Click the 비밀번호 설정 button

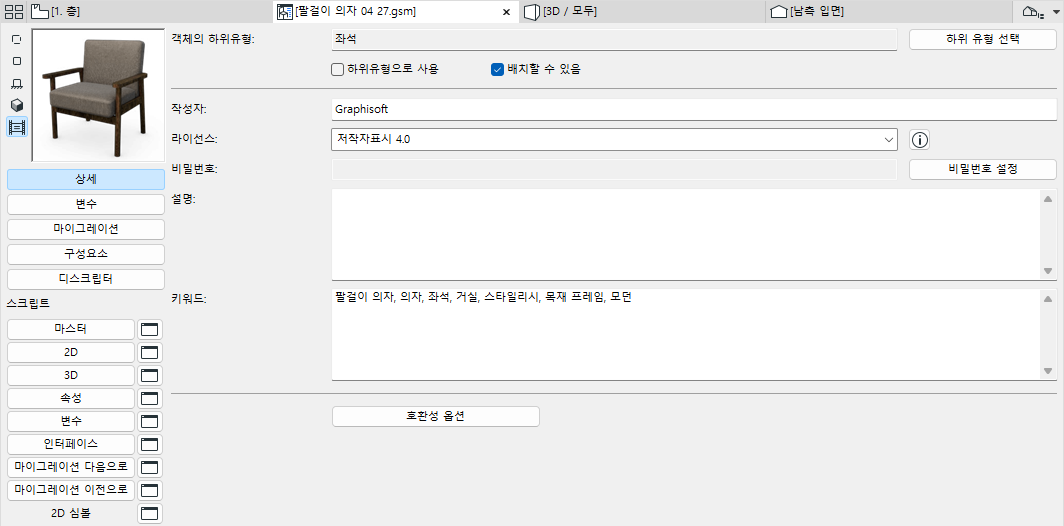[x=983, y=169]
